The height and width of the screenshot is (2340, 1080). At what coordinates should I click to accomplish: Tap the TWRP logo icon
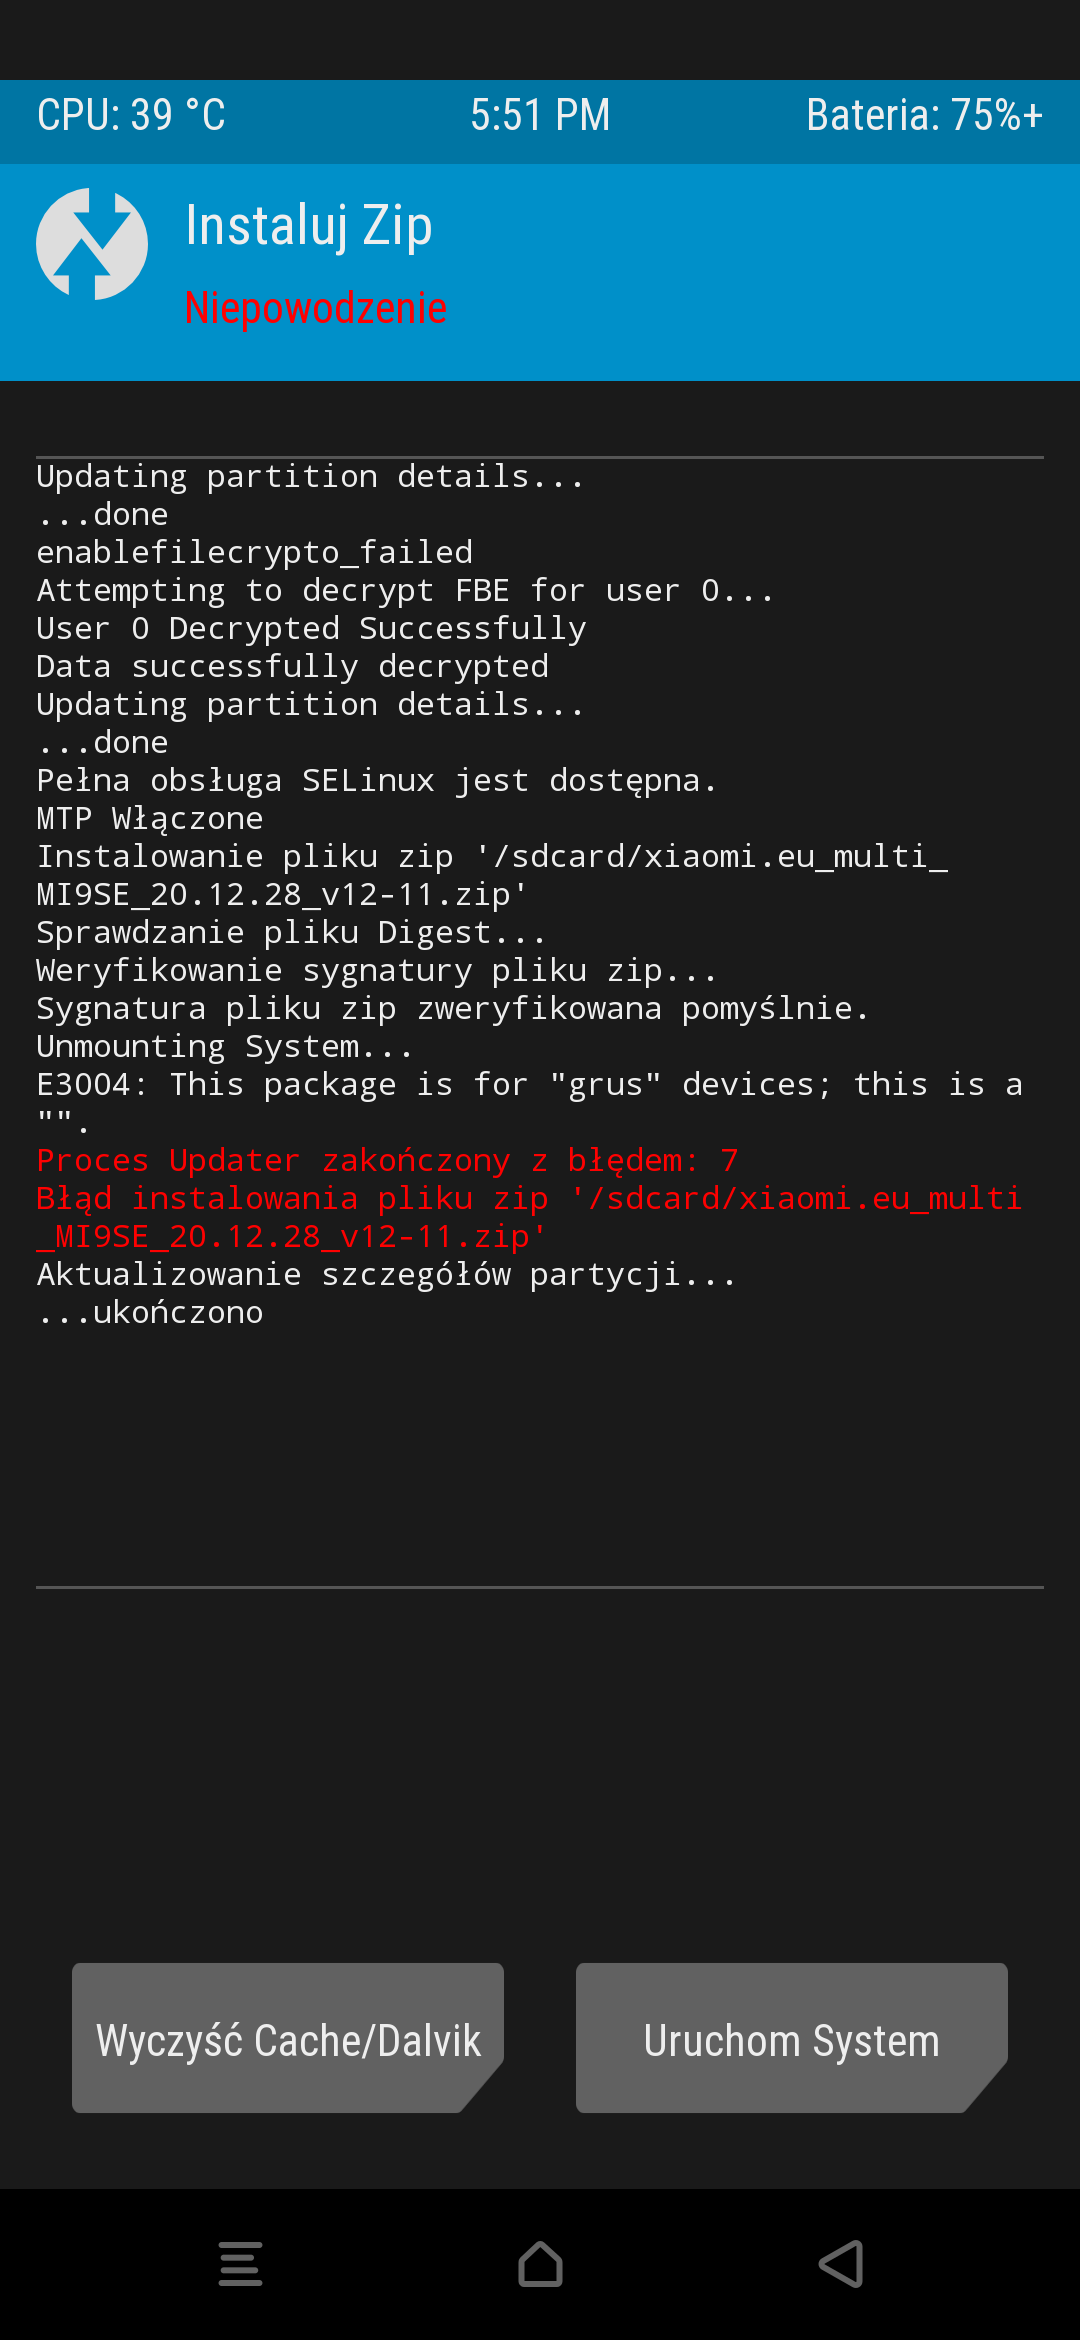pyautogui.click(x=92, y=244)
